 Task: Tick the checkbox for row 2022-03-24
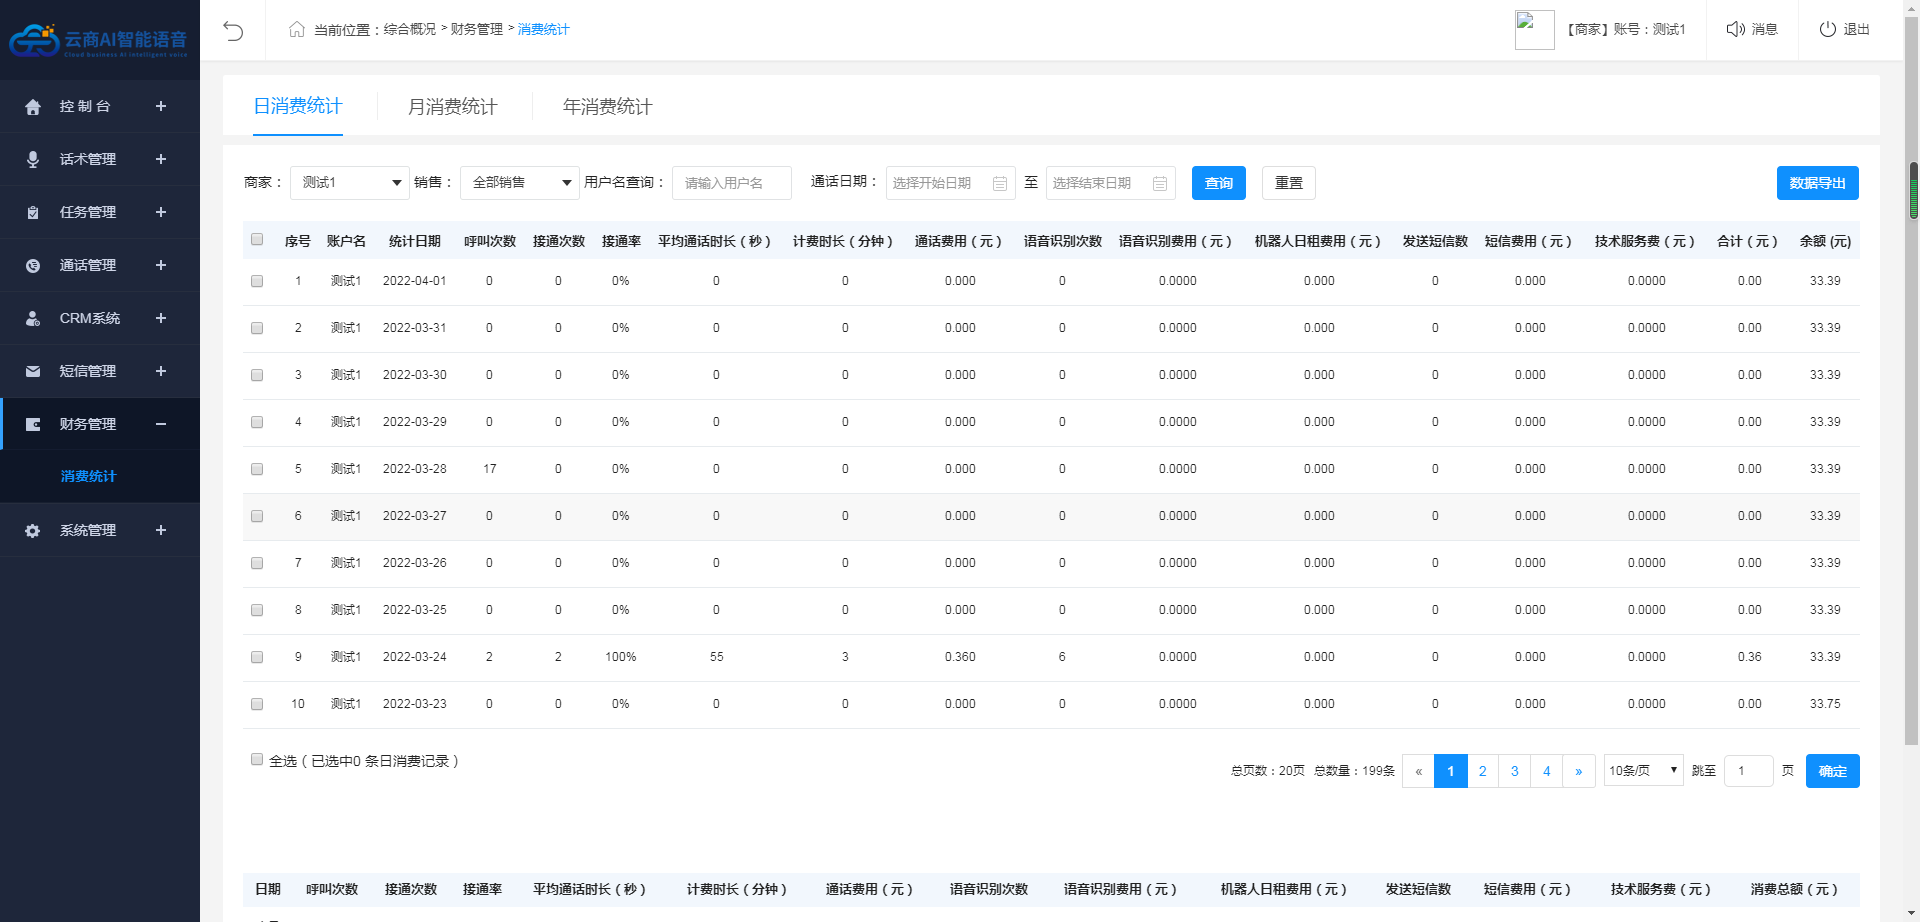tap(257, 658)
